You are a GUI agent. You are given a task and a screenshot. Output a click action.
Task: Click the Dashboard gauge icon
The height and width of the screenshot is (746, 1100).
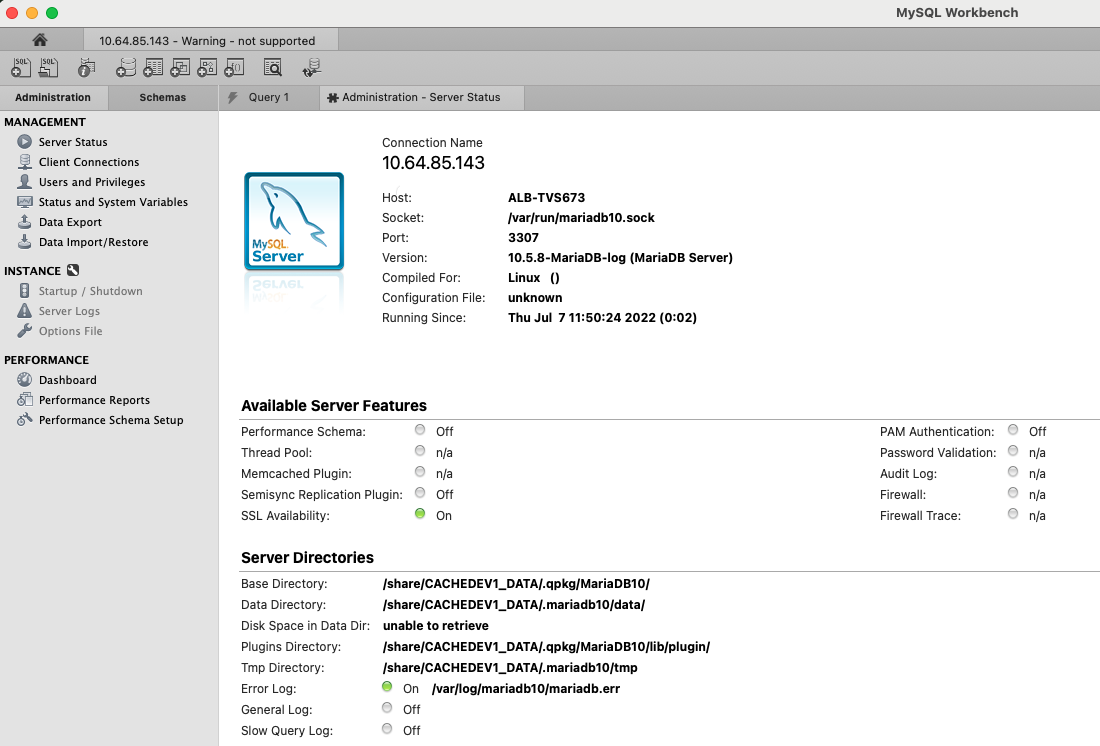(x=25, y=380)
